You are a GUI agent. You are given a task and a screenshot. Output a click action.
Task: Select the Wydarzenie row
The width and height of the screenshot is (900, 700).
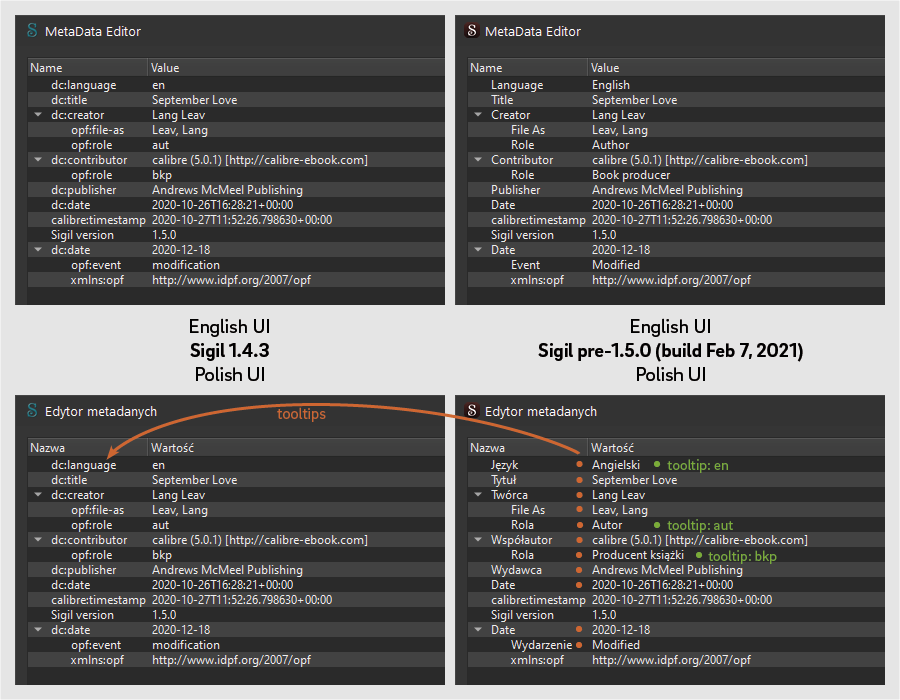(x=676, y=644)
